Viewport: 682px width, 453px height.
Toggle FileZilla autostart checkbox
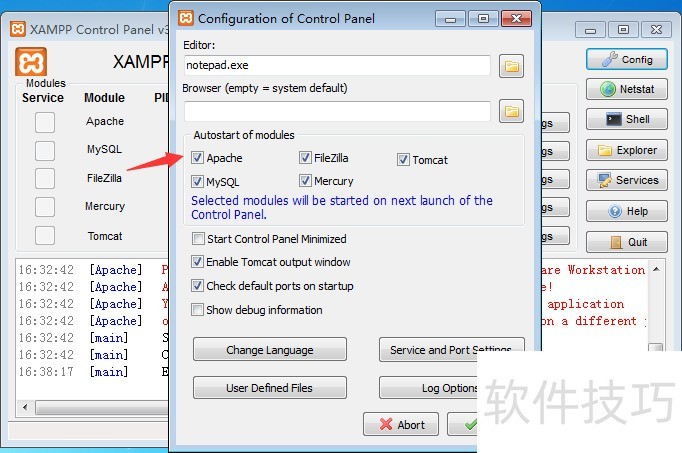pos(305,157)
